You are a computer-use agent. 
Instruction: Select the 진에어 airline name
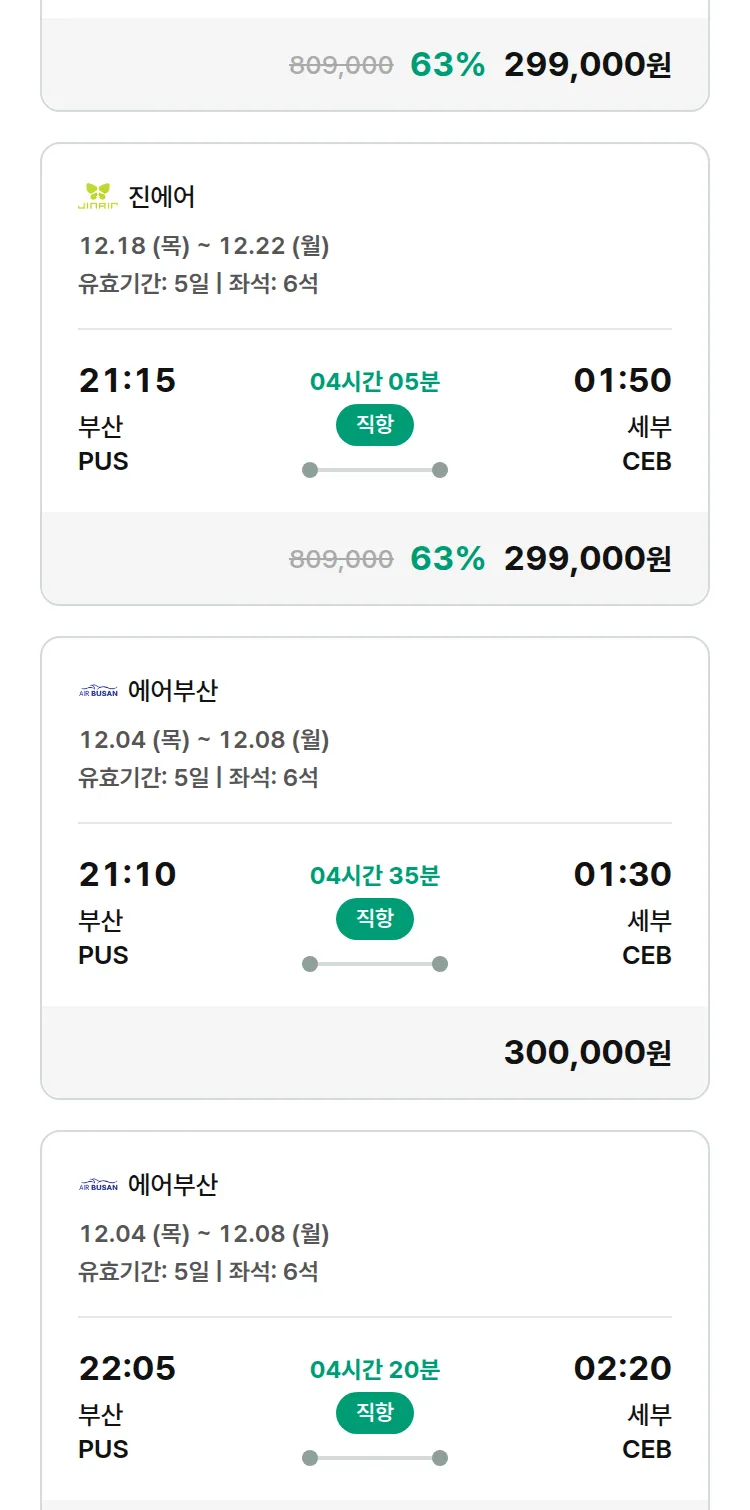pyautogui.click(x=162, y=197)
